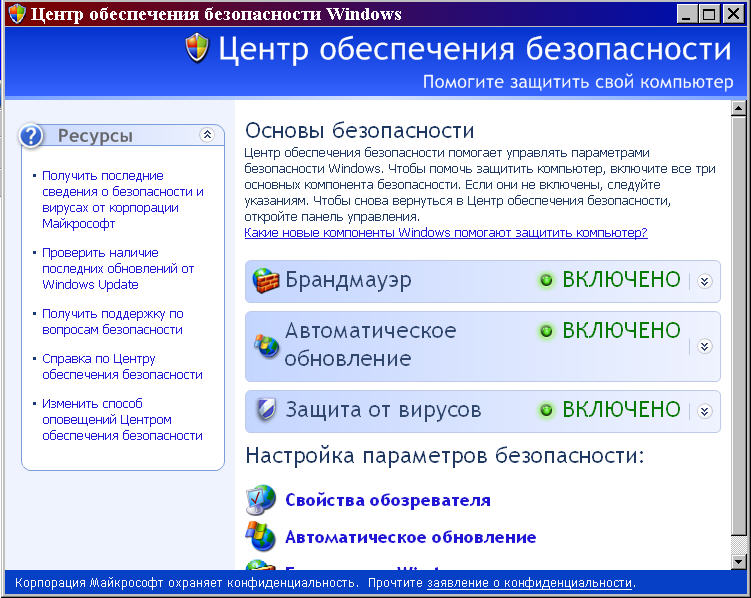
Task: Click Настройка параметров безопасности heading
Action: (445, 456)
